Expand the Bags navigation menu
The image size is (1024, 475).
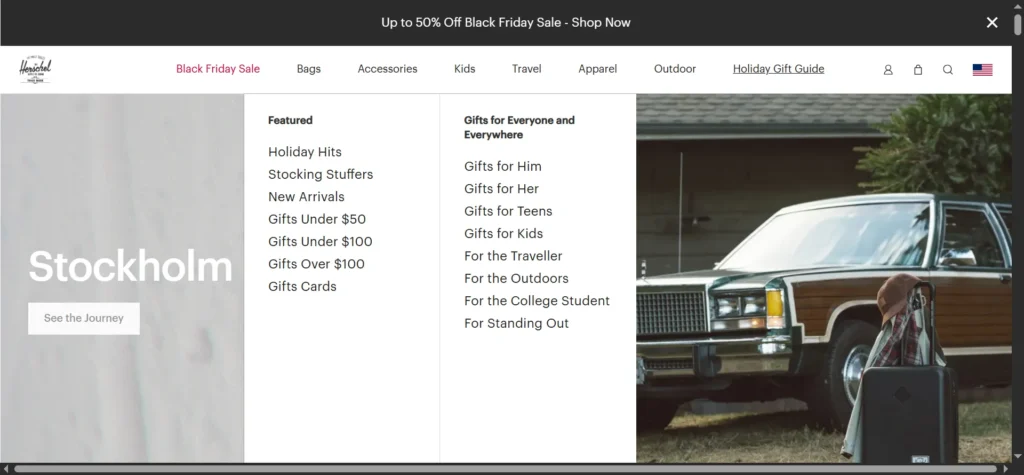[309, 69]
